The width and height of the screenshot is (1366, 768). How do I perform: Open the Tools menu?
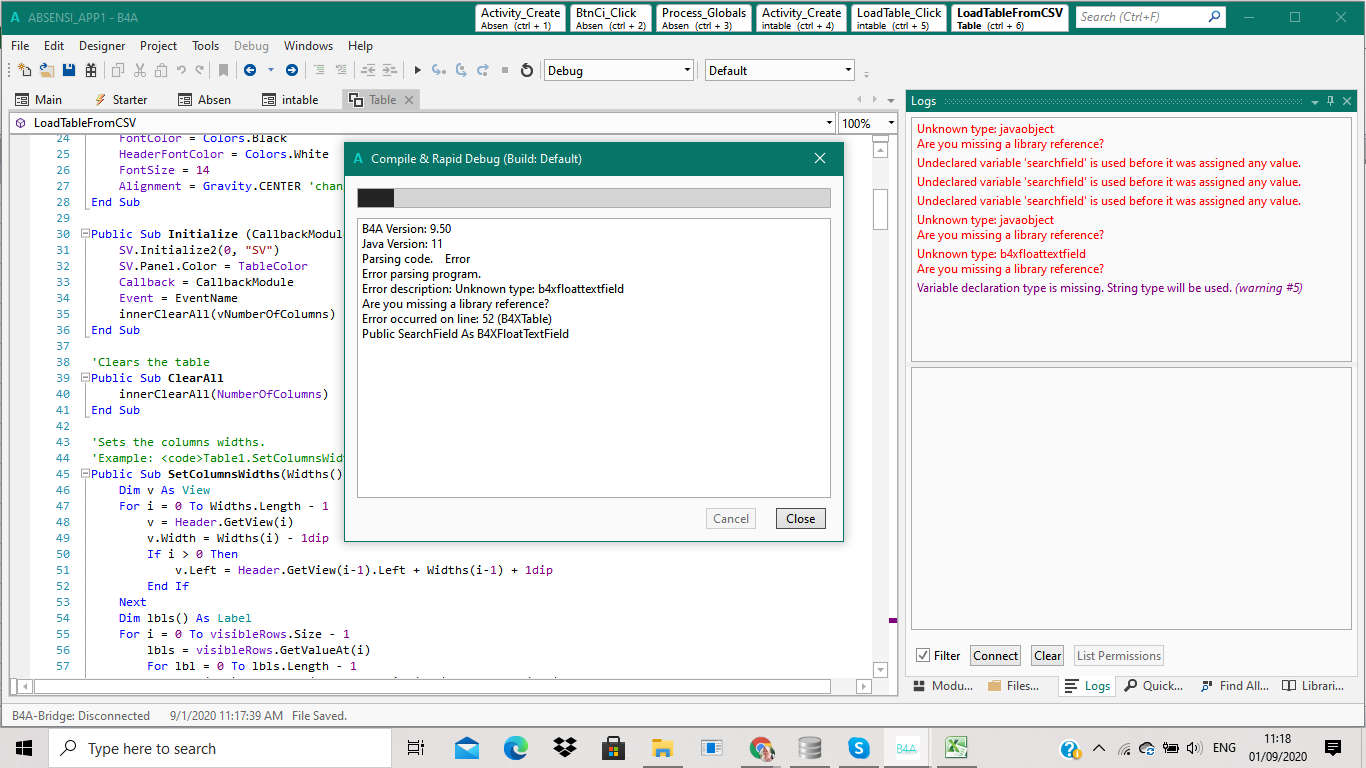(x=206, y=46)
